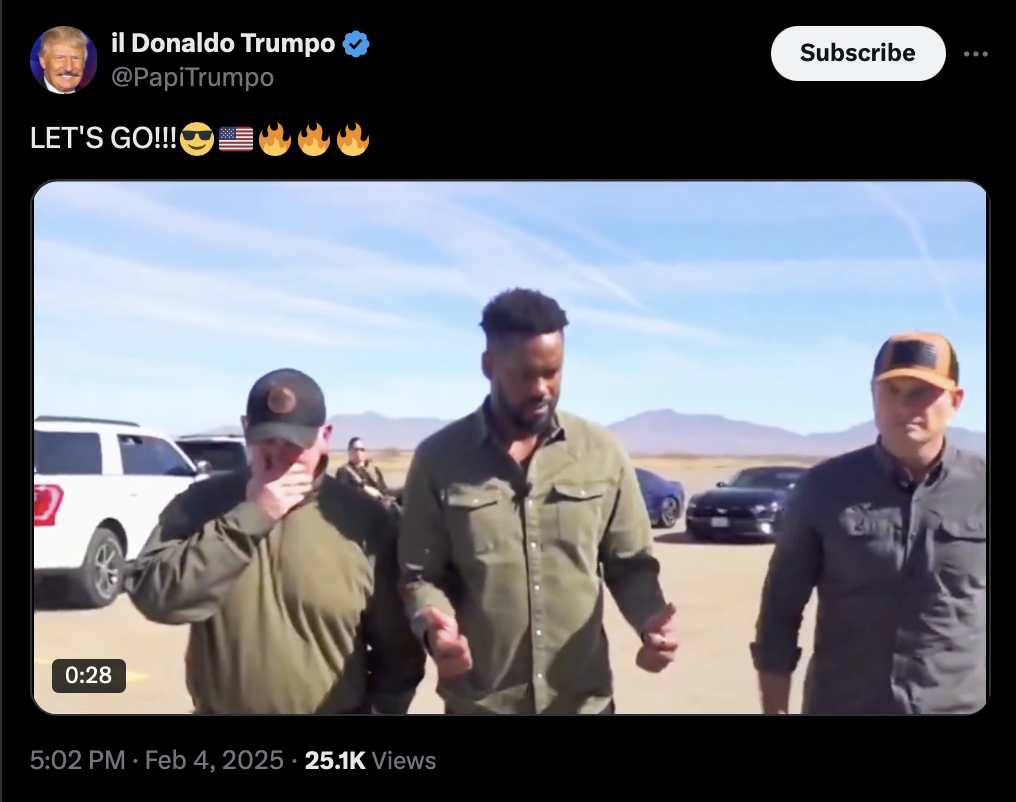The width and height of the screenshot is (1016, 802).
Task: Open the il Donaldo Trumpo display name
Action: click(x=223, y=43)
